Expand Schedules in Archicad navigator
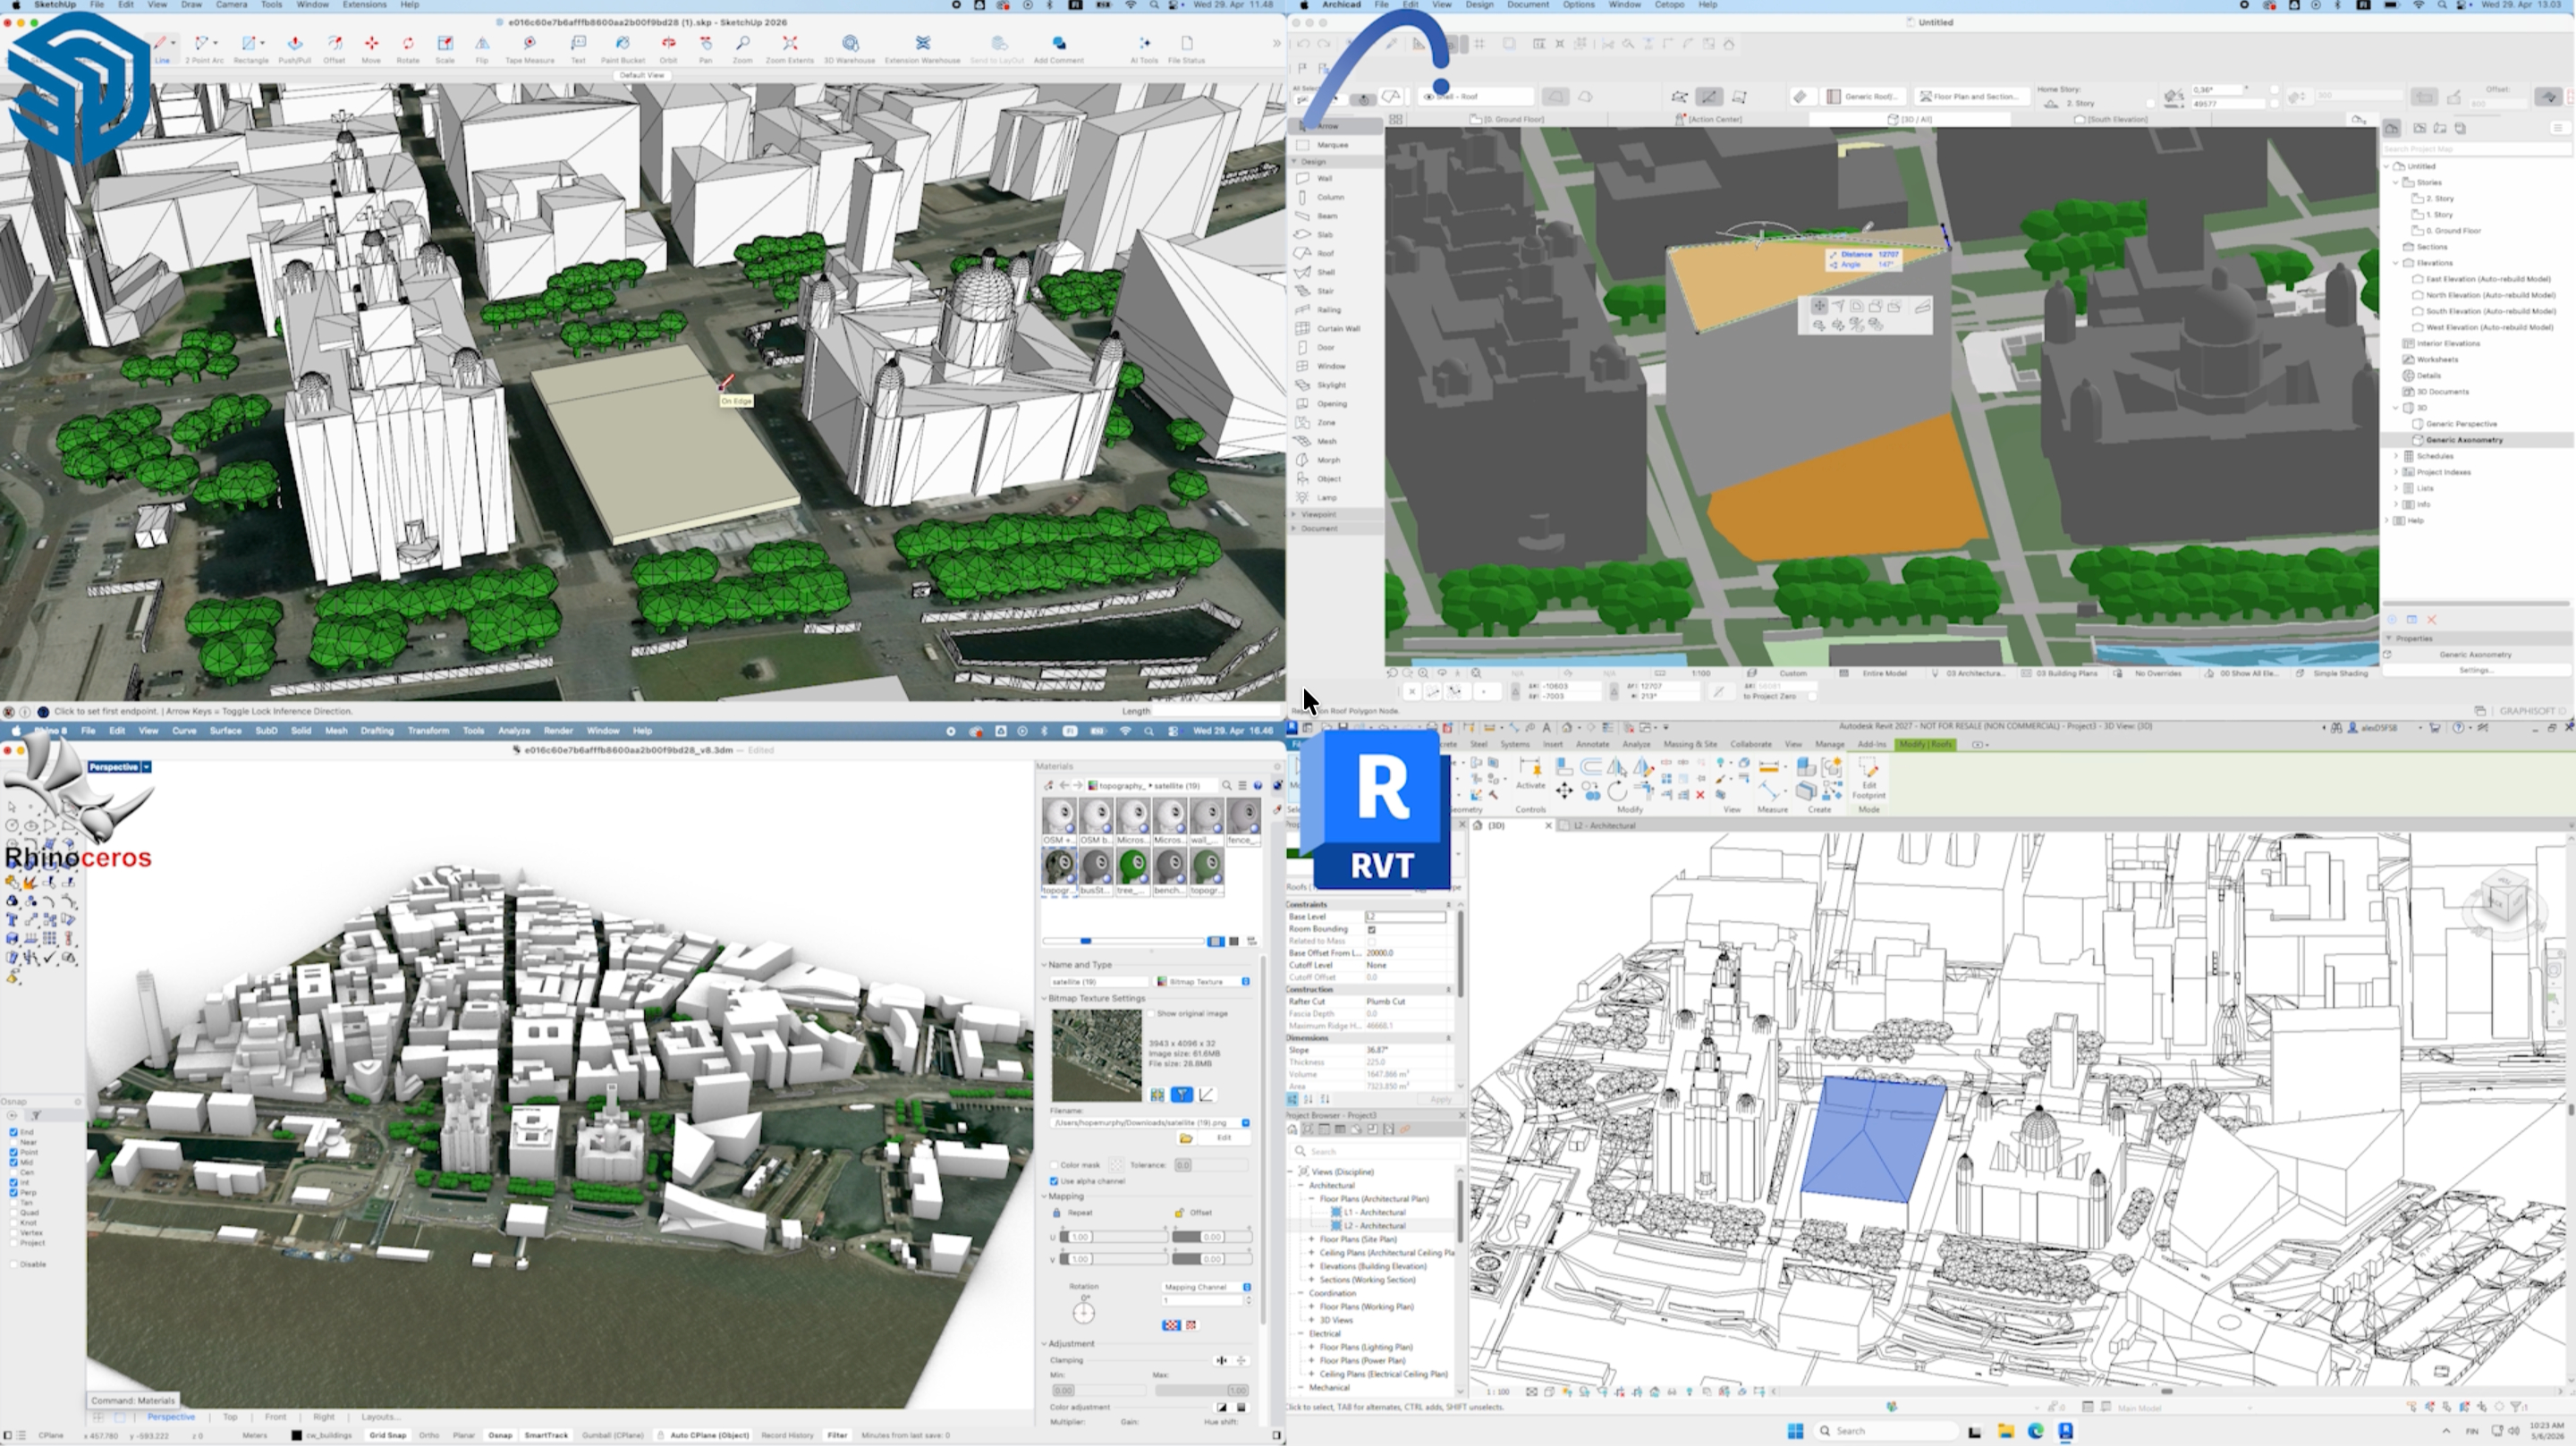Image resolution: width=2576 pixels, height=1446 pixels. point(2396,456)
